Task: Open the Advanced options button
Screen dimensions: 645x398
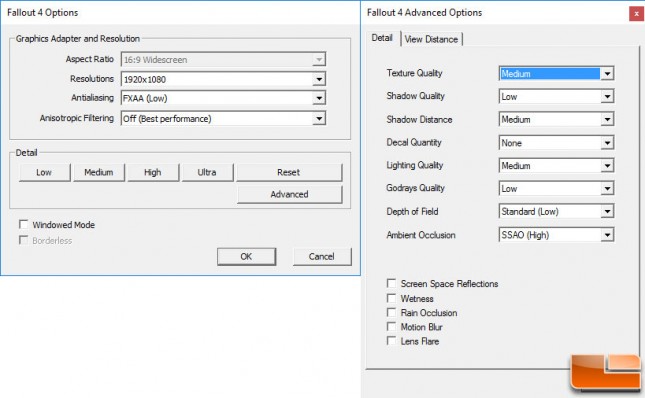Action: point(290,194)
